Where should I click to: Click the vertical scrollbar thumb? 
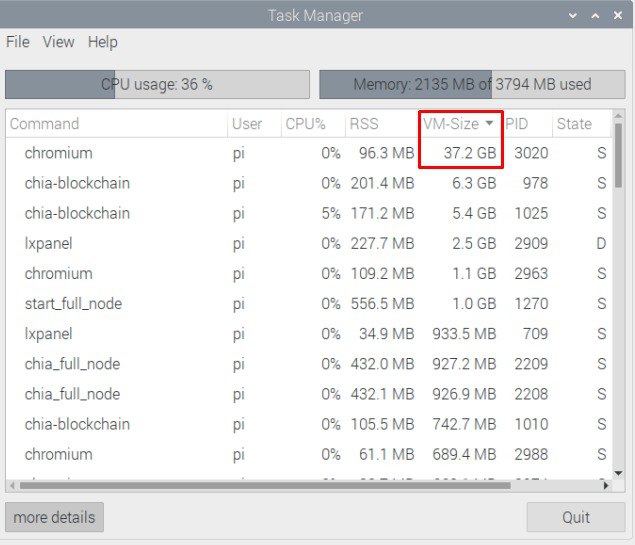[618, 155]
